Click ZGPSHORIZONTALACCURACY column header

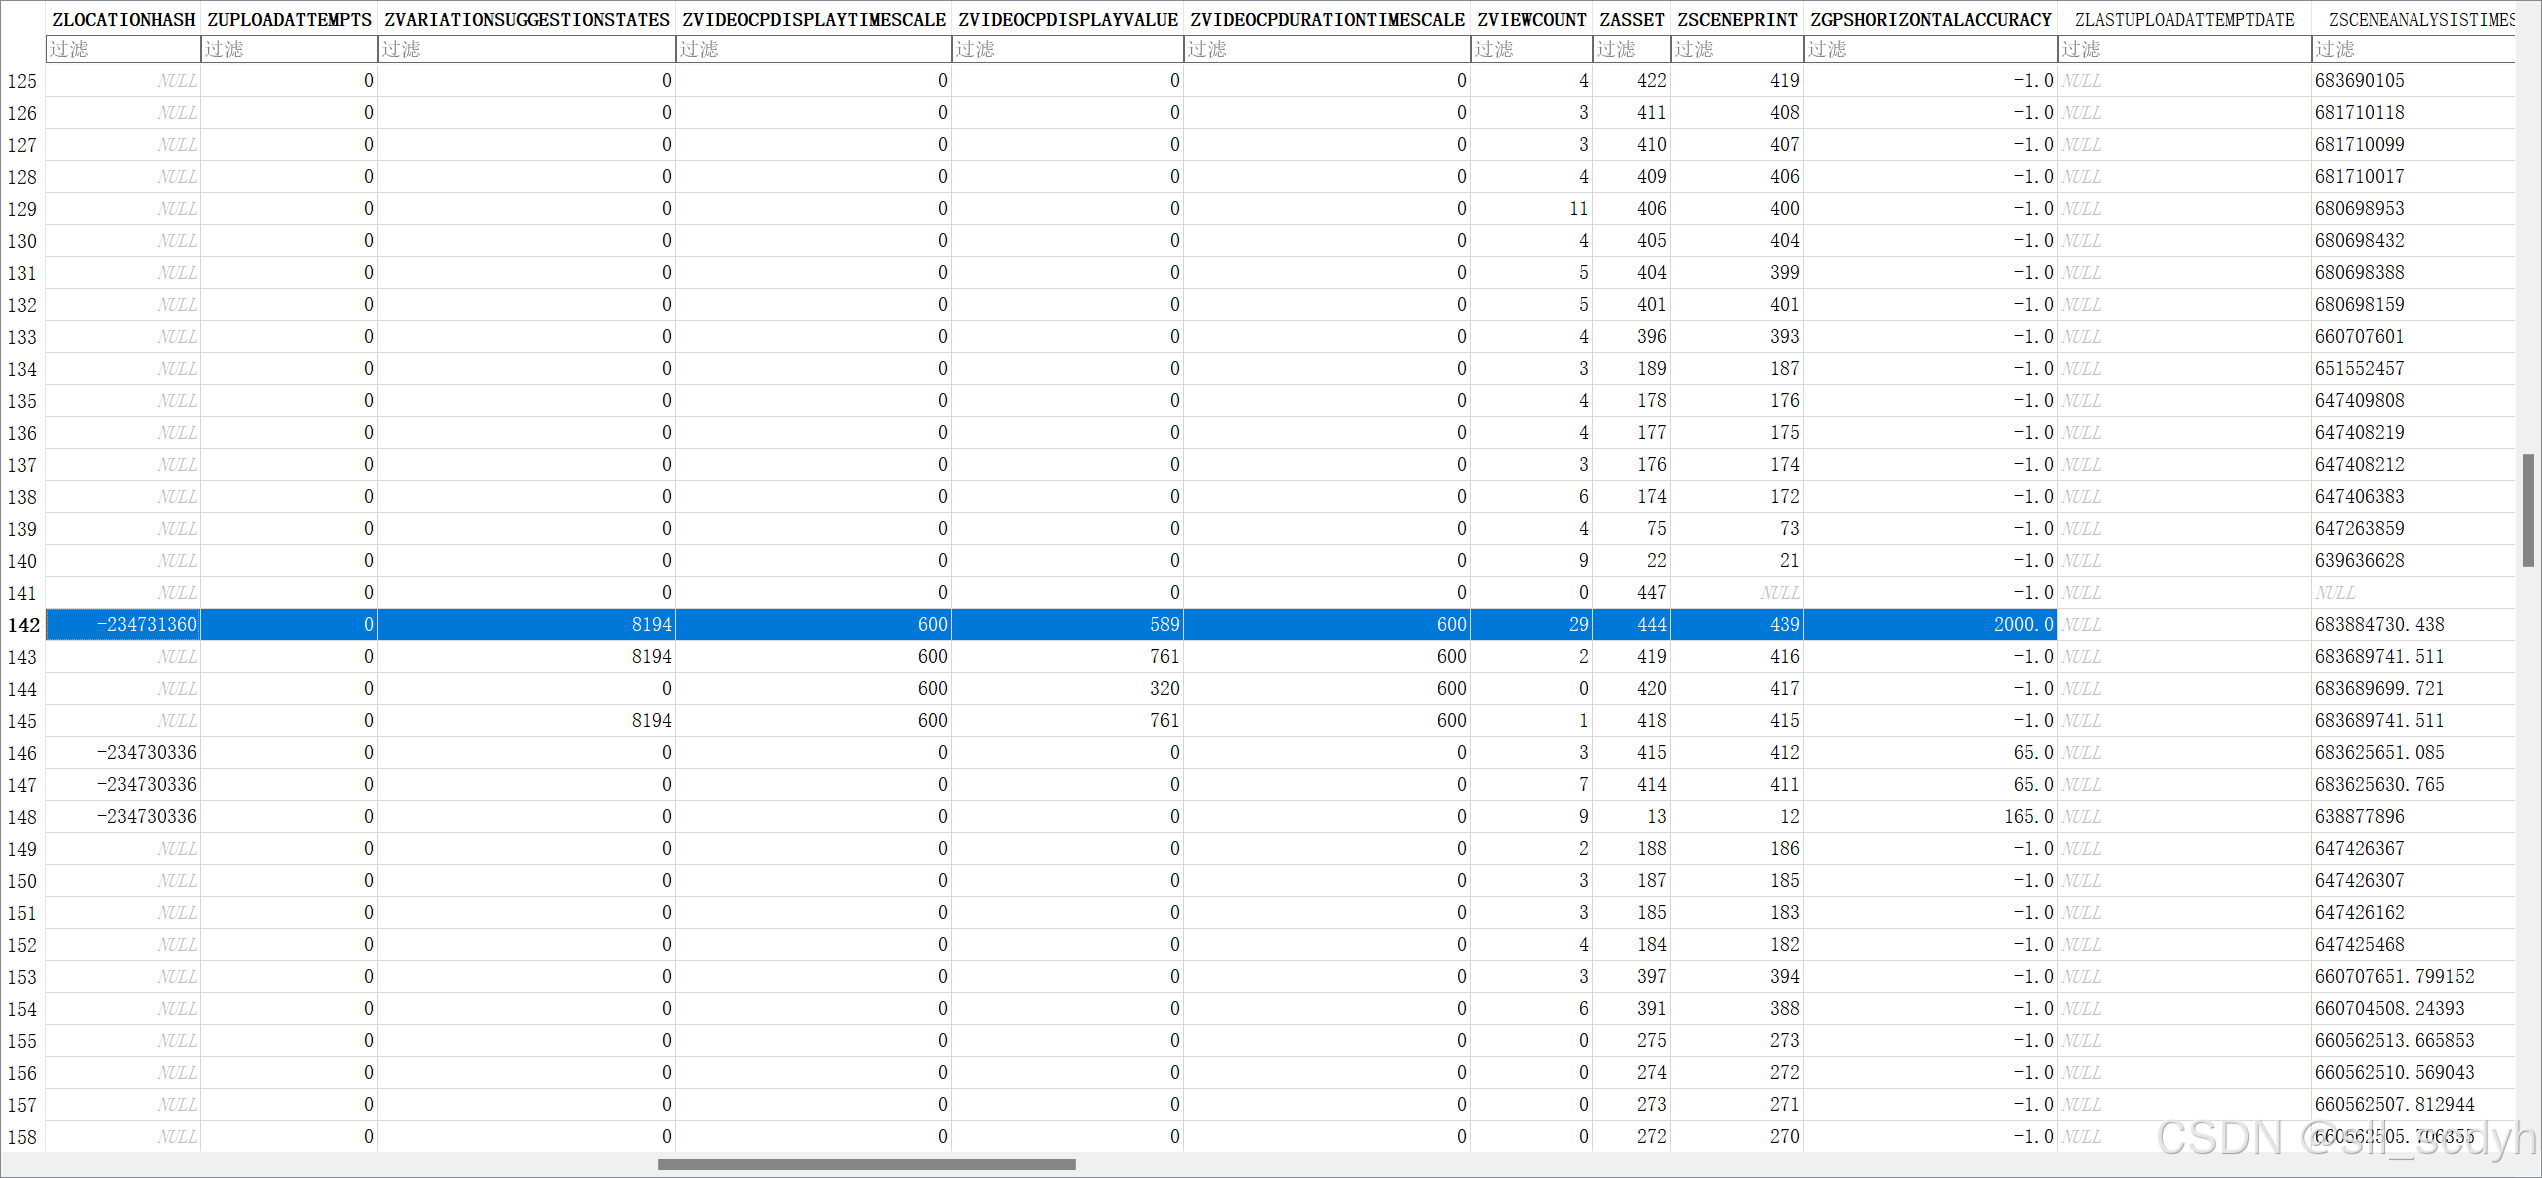1930,20
